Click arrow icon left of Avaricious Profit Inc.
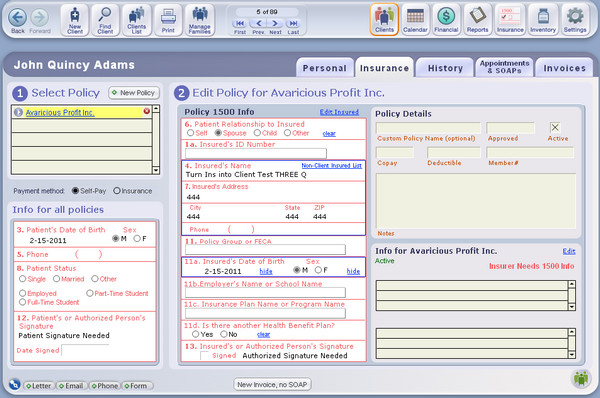This screenshot has width=600, height=398. pyautogui.click(x=18, y=112)
